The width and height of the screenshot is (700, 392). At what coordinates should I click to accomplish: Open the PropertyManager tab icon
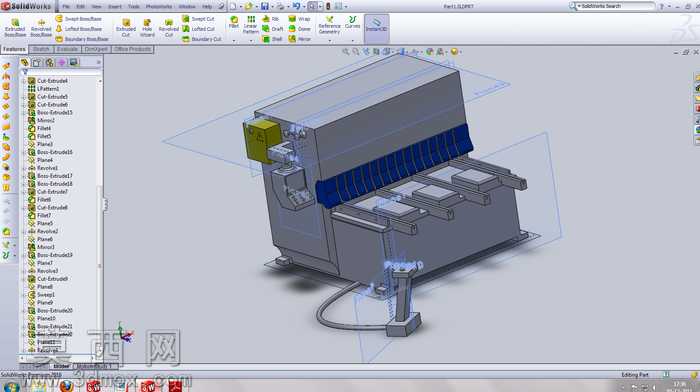(x=37, y=63)
